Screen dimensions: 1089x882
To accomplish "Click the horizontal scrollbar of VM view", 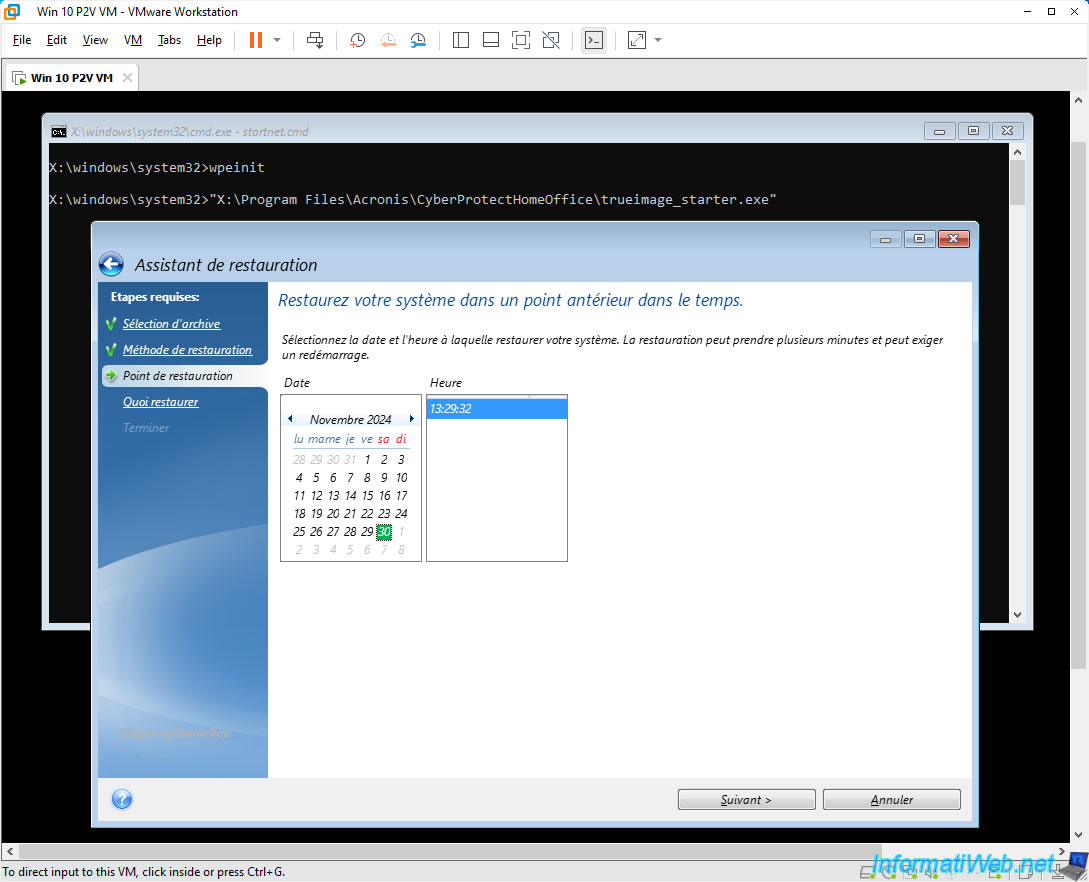I will (x=535, y=851).
